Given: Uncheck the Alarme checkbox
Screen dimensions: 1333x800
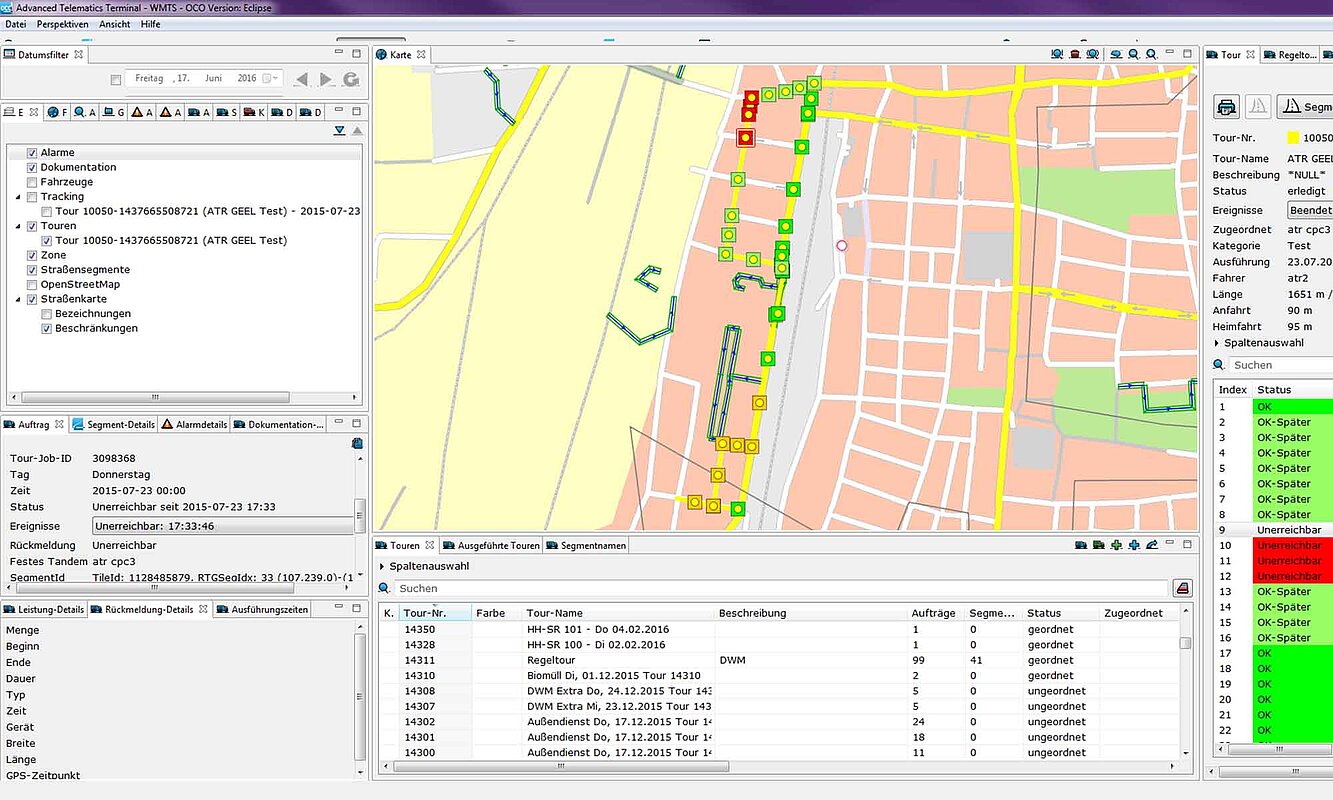Looking at the screenshot, I should (32, 152).
